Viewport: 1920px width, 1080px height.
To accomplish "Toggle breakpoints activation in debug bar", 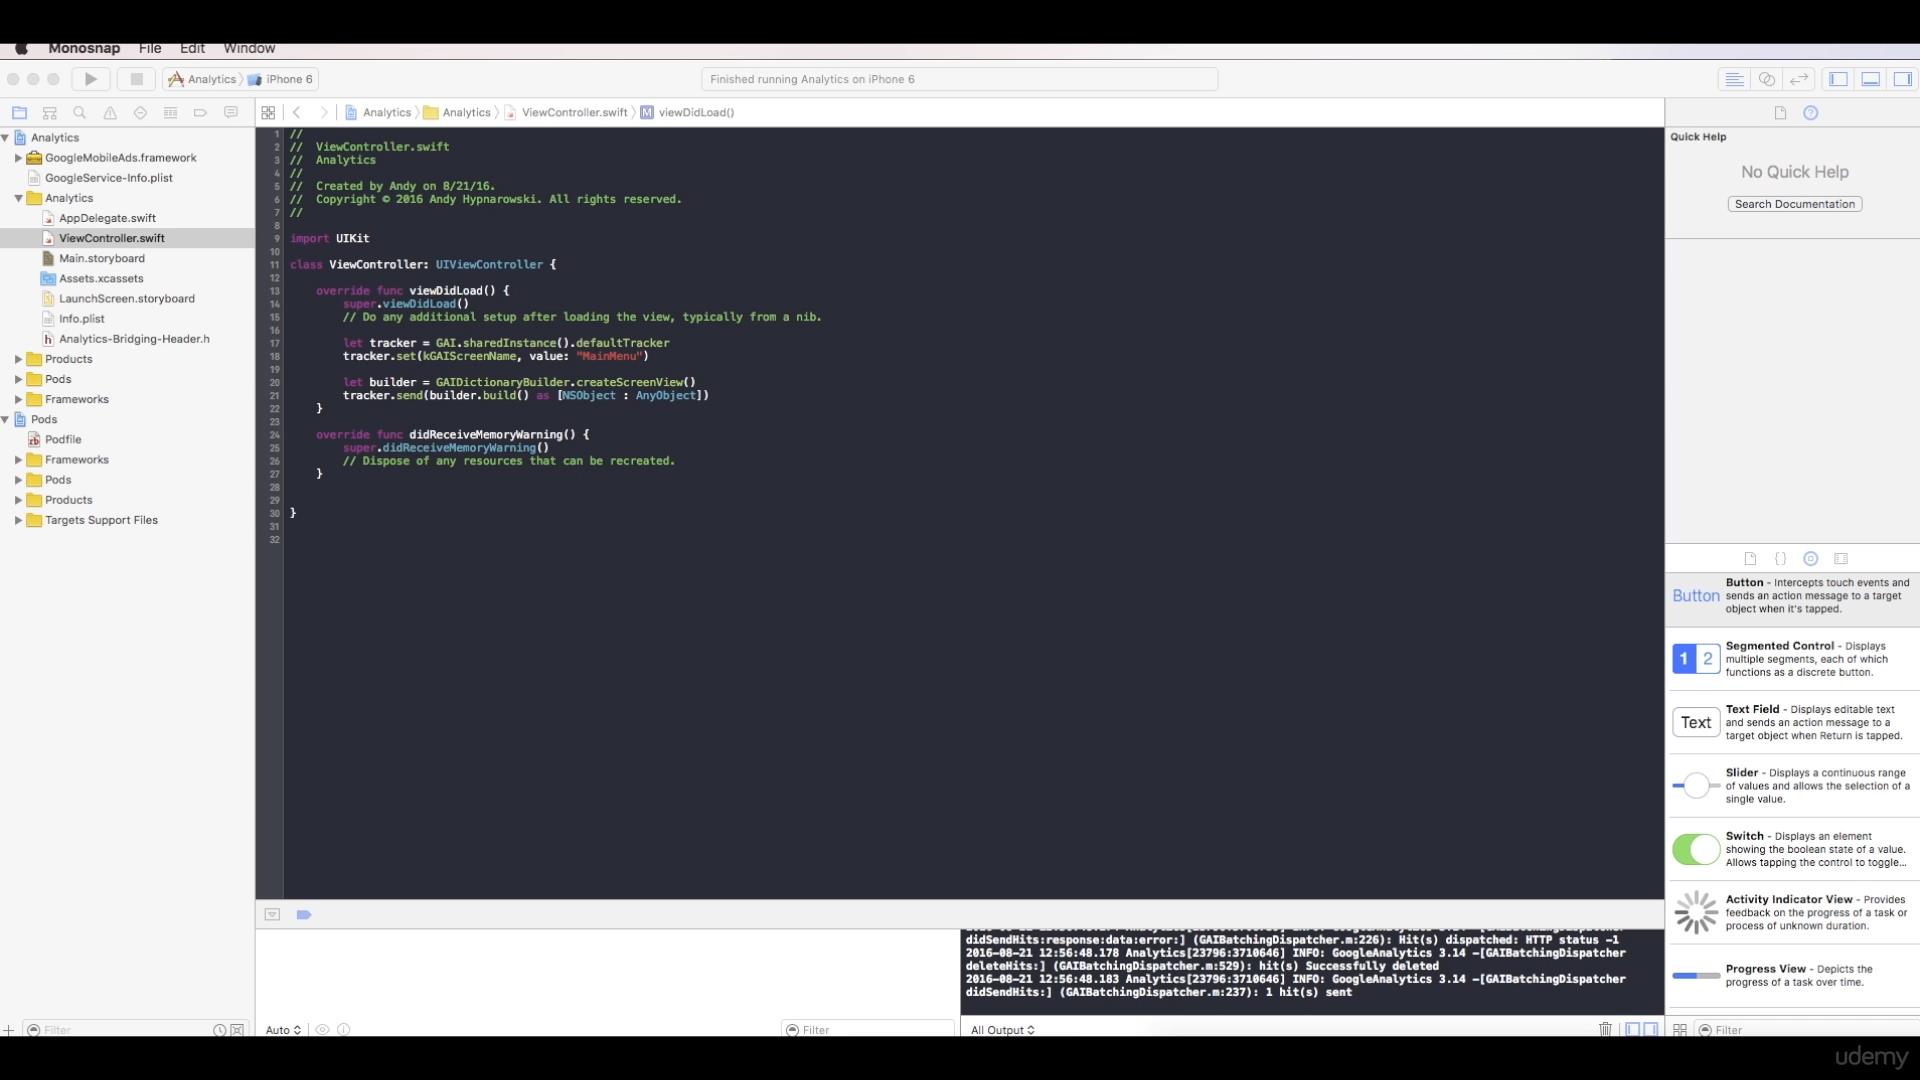I will point(304,914).
